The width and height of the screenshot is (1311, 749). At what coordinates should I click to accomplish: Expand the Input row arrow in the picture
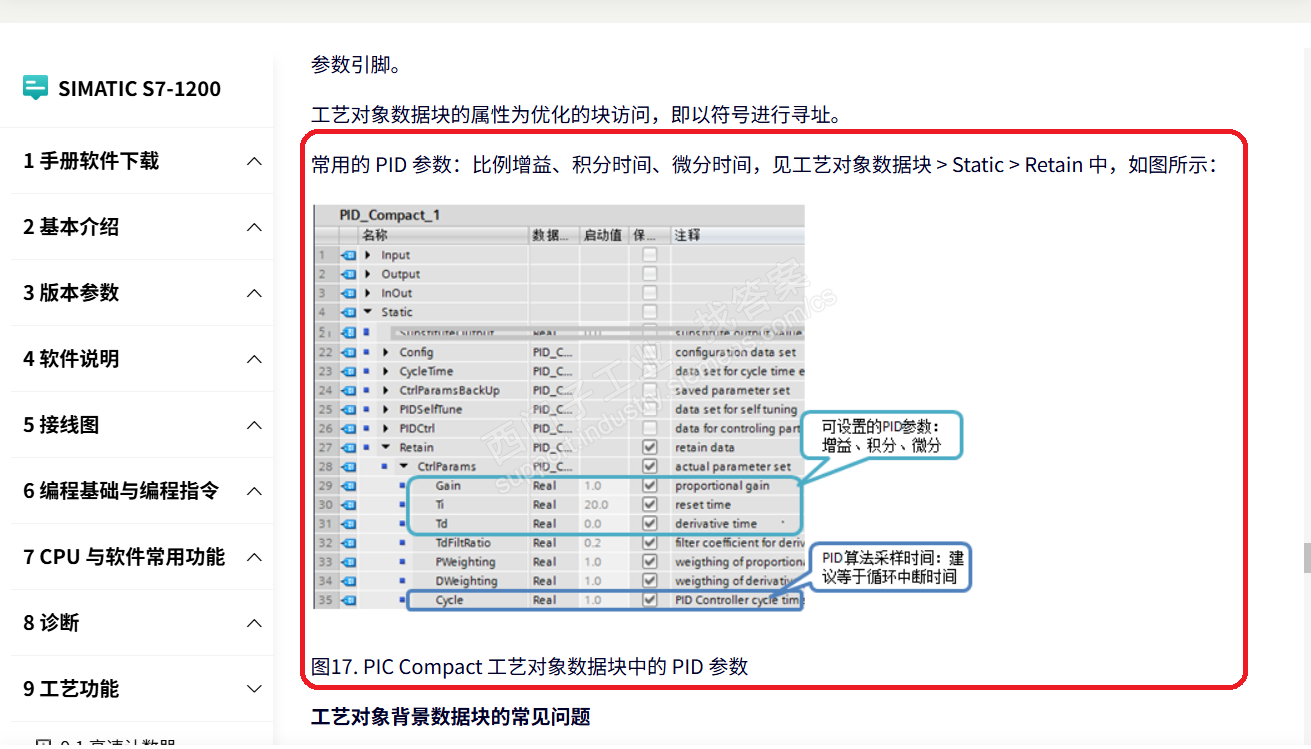click(368, 255)
